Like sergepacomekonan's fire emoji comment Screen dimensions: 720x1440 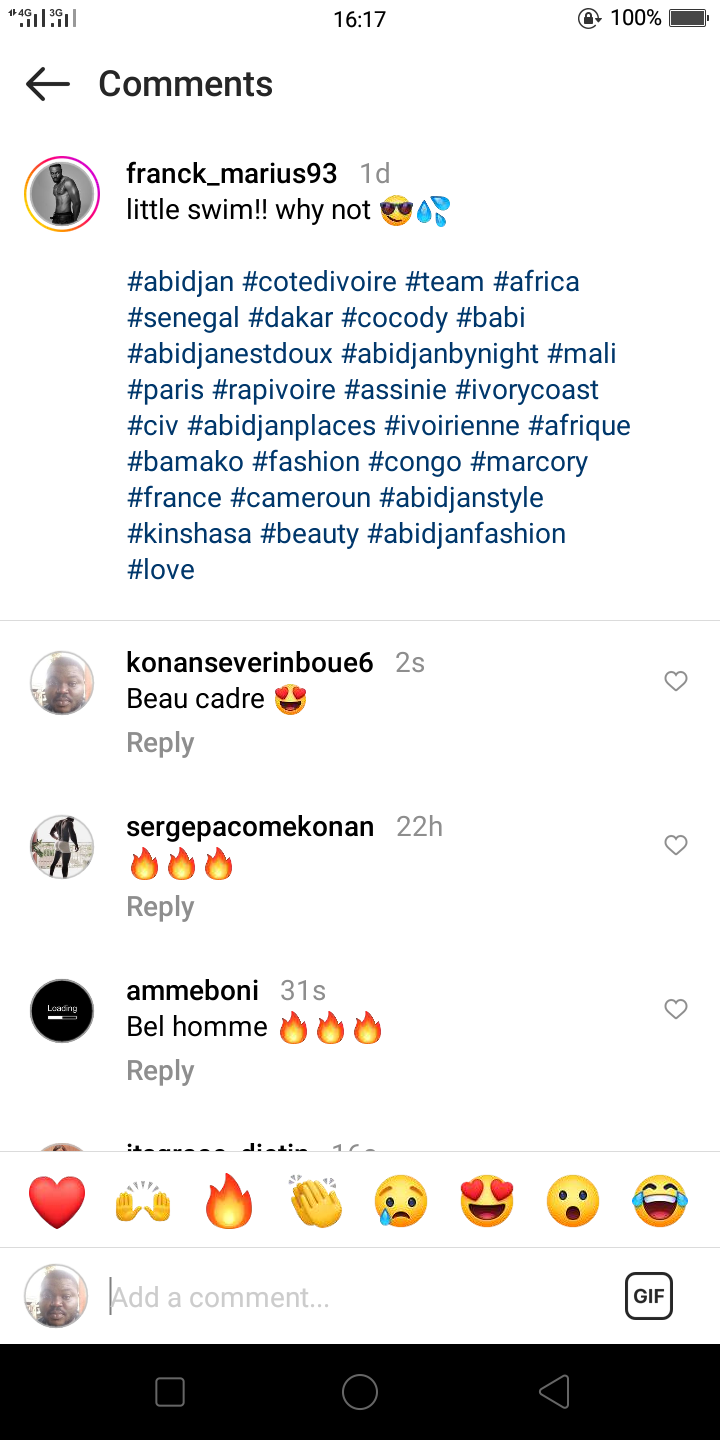676,845
